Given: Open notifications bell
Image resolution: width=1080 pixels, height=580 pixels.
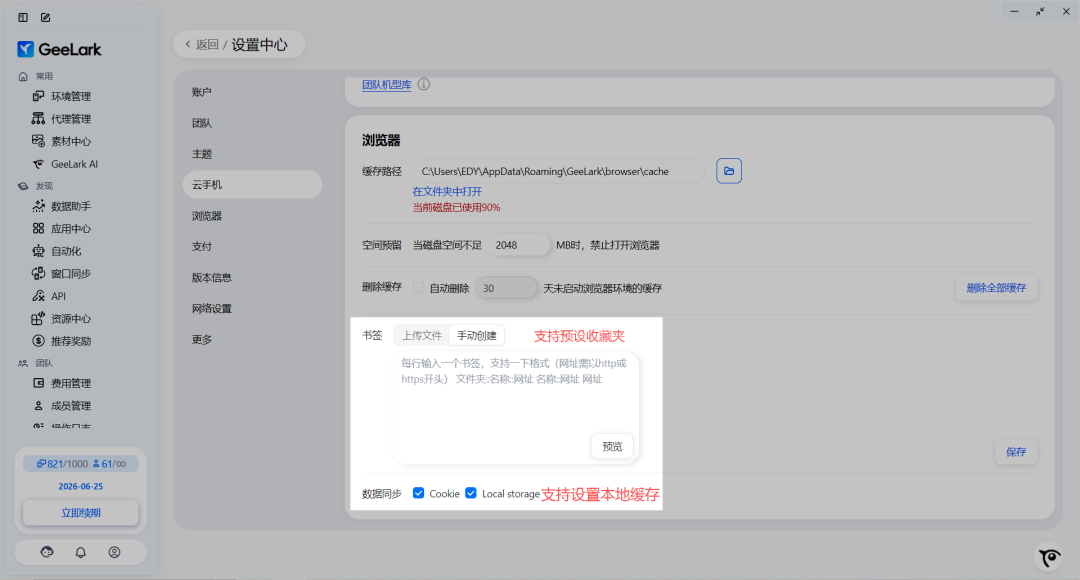Looking at the screenshot, I should click(x=81, y=552).
